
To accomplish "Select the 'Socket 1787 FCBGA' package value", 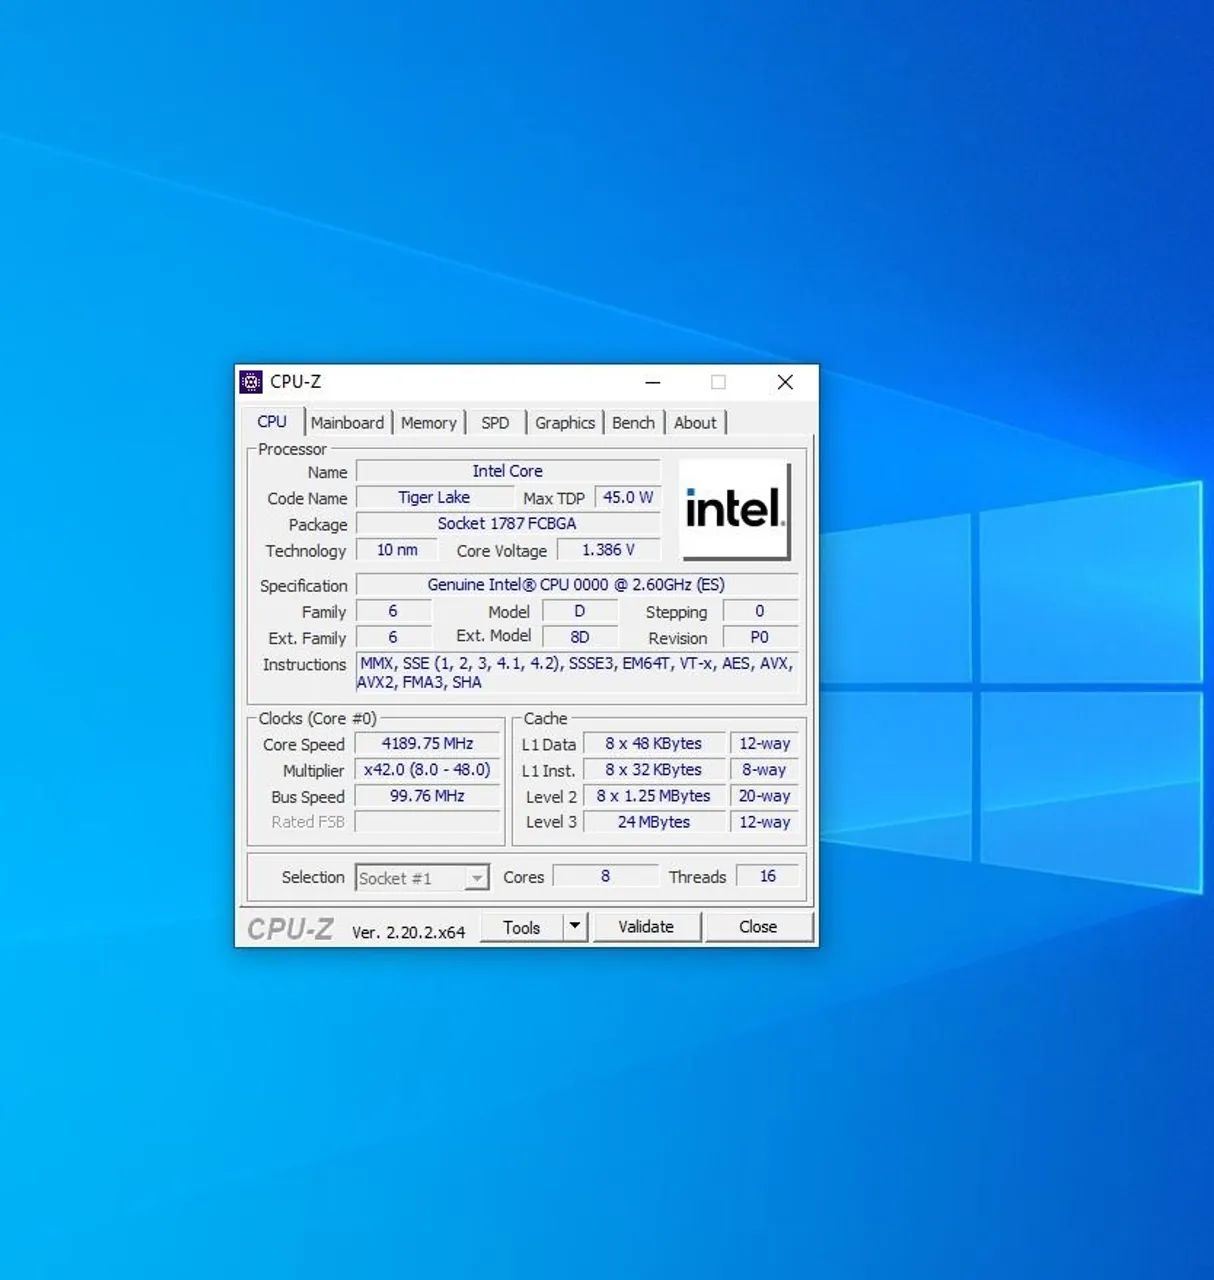I will click(508, 523).
